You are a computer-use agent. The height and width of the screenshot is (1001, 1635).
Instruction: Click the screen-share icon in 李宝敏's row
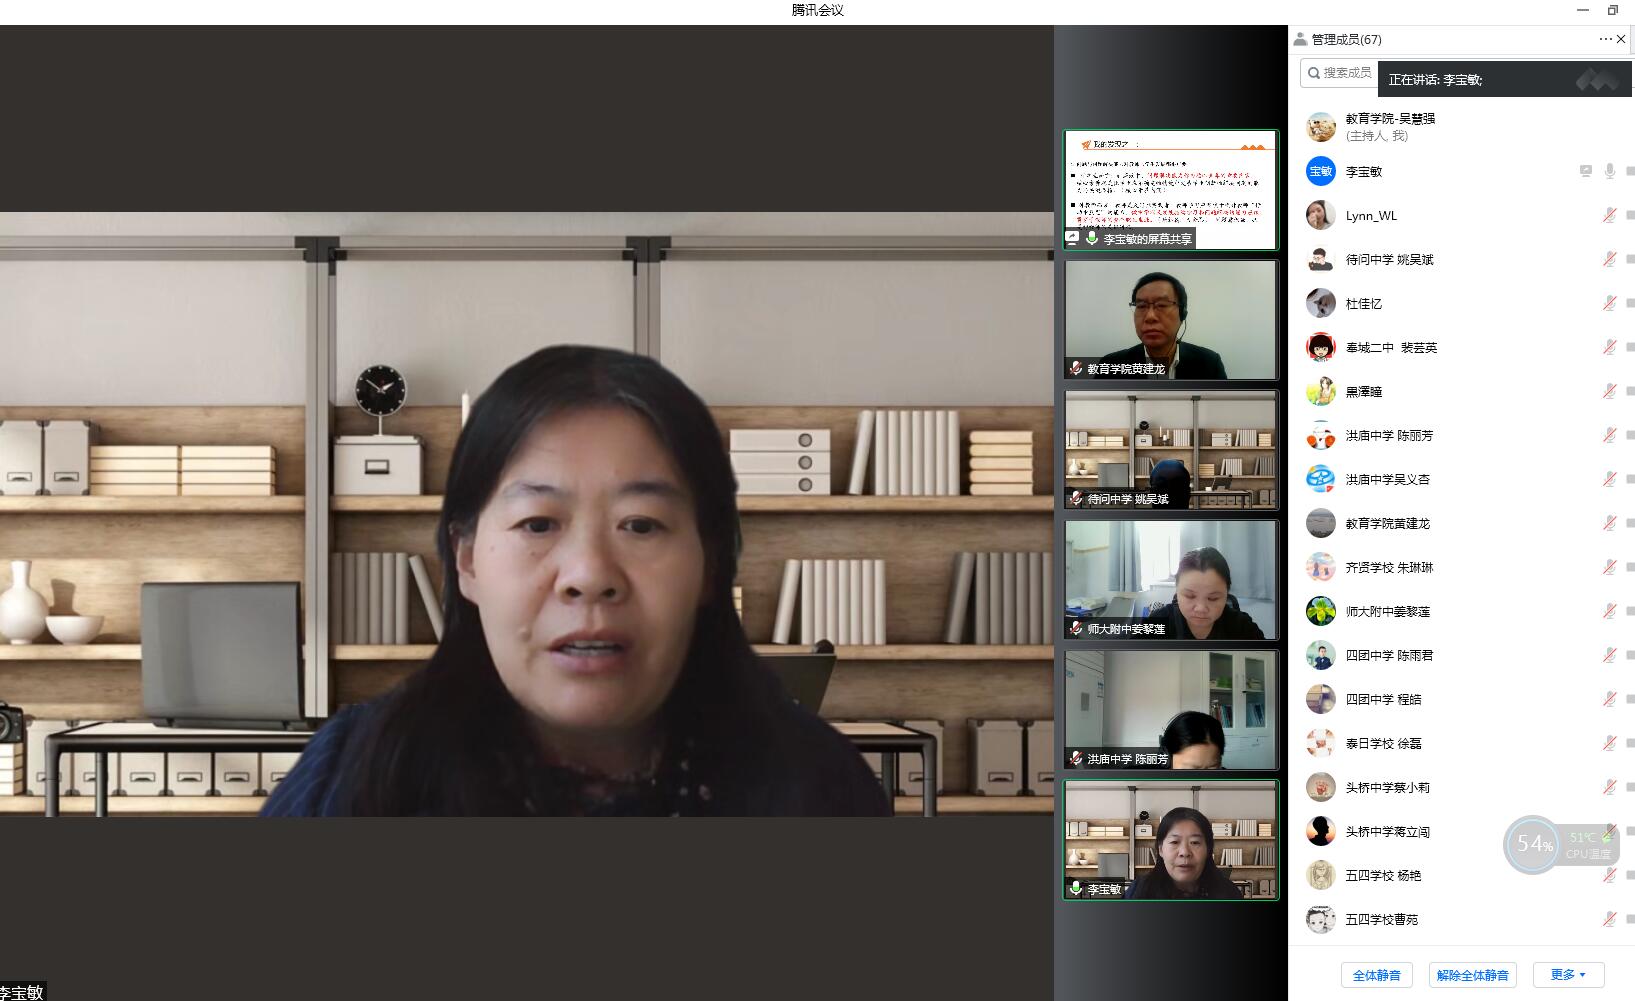click(1586, 171)
